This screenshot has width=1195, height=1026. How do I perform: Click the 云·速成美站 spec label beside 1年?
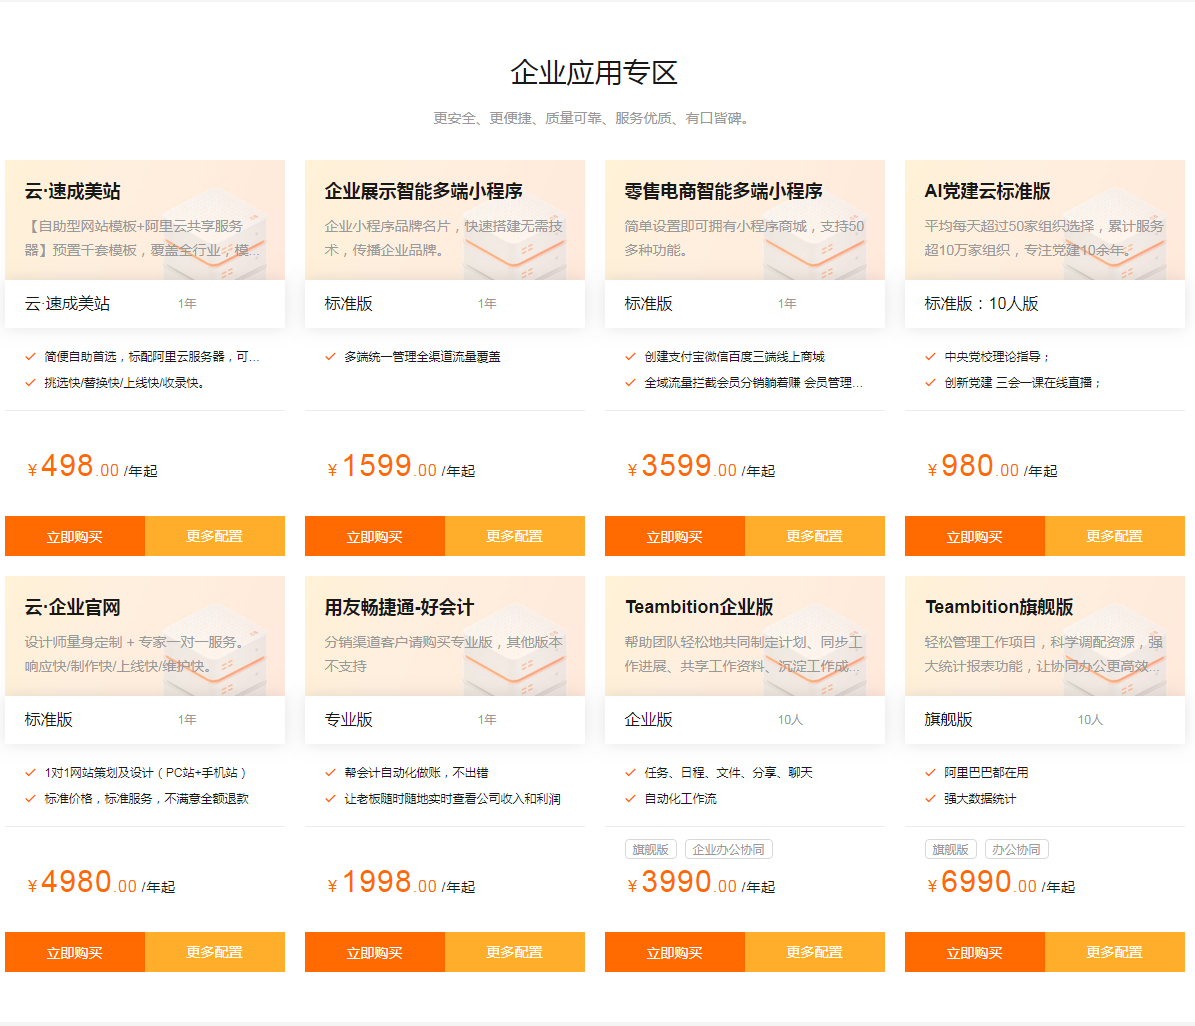[67, 303]
